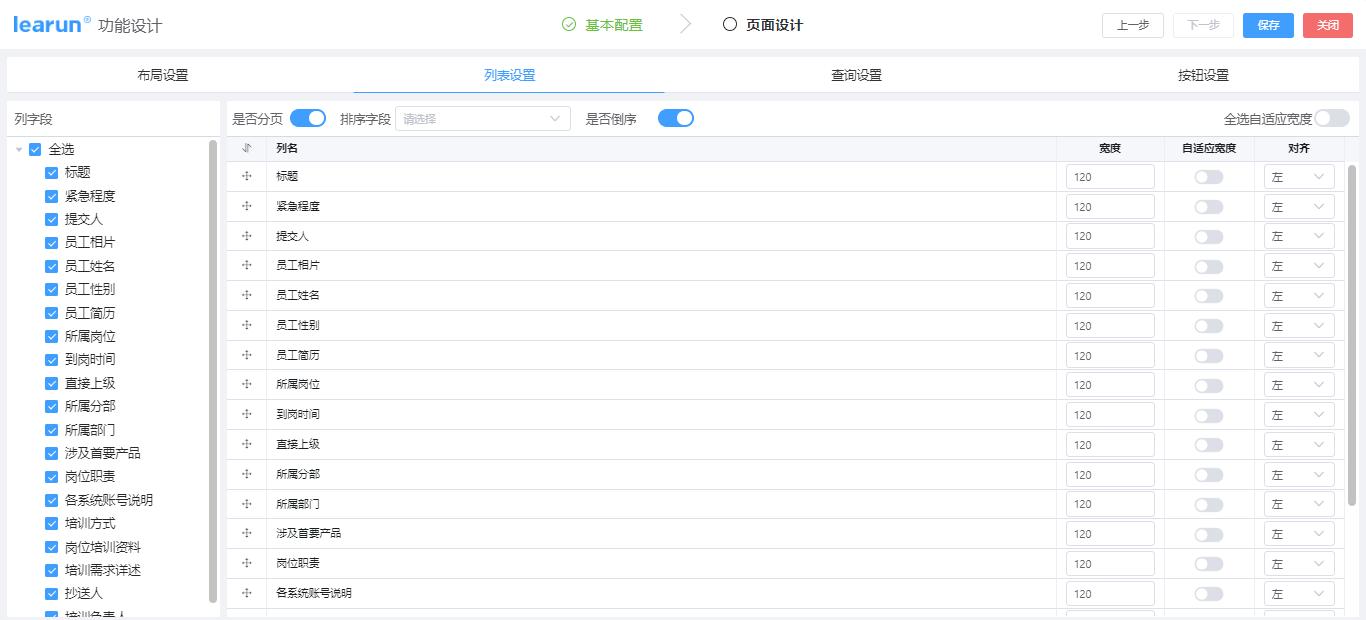The height and width of the screenshot is (620, 1366).
Task: Turn off the 是否倒序 switch
Action: point(676,117)
